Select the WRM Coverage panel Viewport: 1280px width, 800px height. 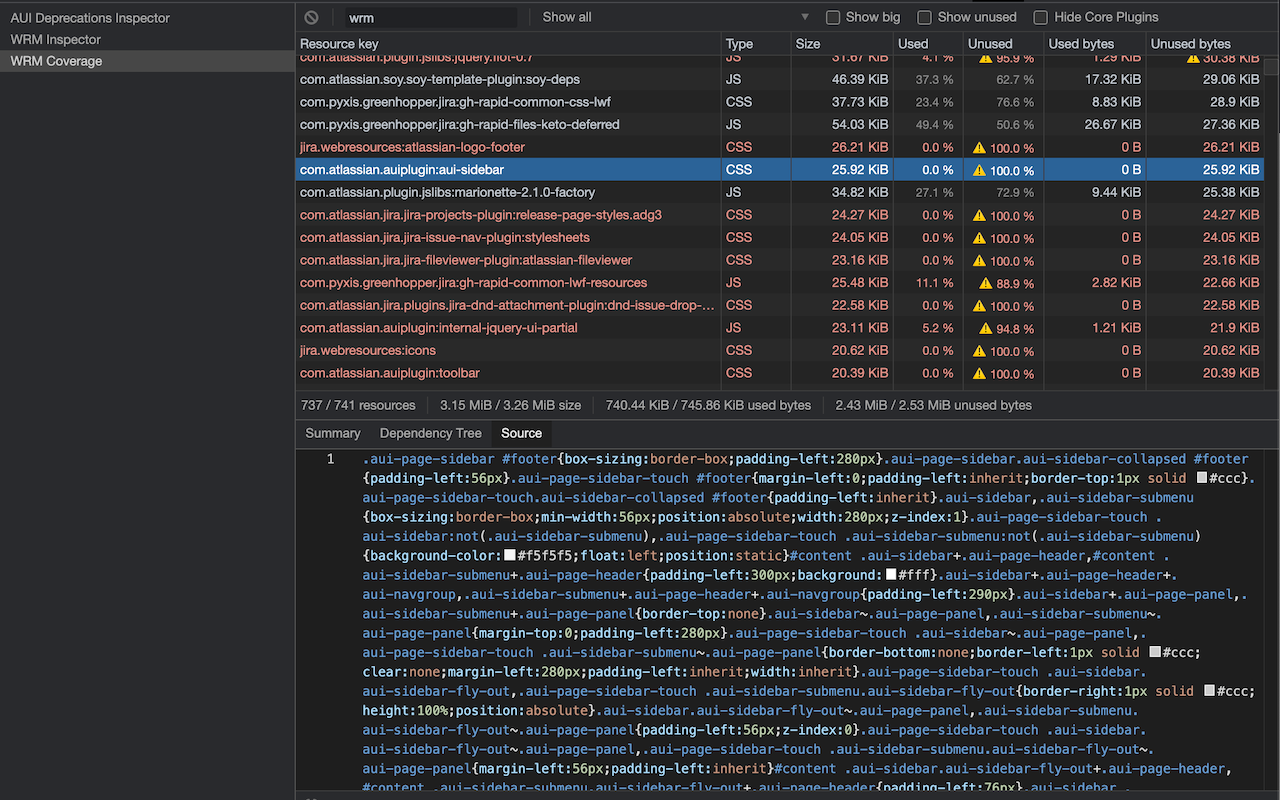(x=147, y=61)
